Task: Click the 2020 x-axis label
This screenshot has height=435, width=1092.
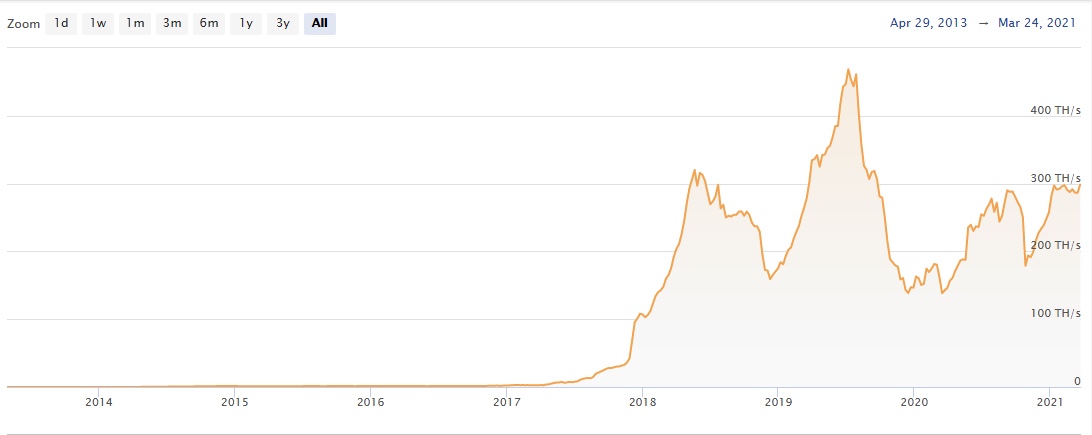Action: (x=913, y=402)
